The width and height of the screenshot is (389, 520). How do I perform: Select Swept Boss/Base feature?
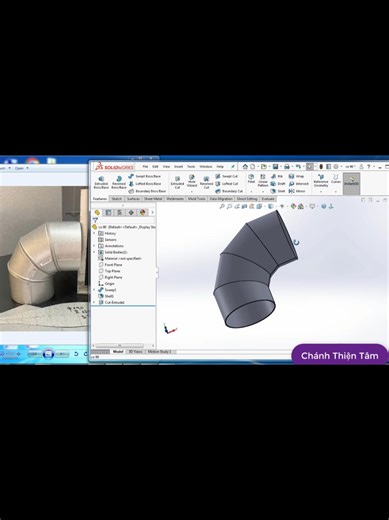[x=144, y=176]
